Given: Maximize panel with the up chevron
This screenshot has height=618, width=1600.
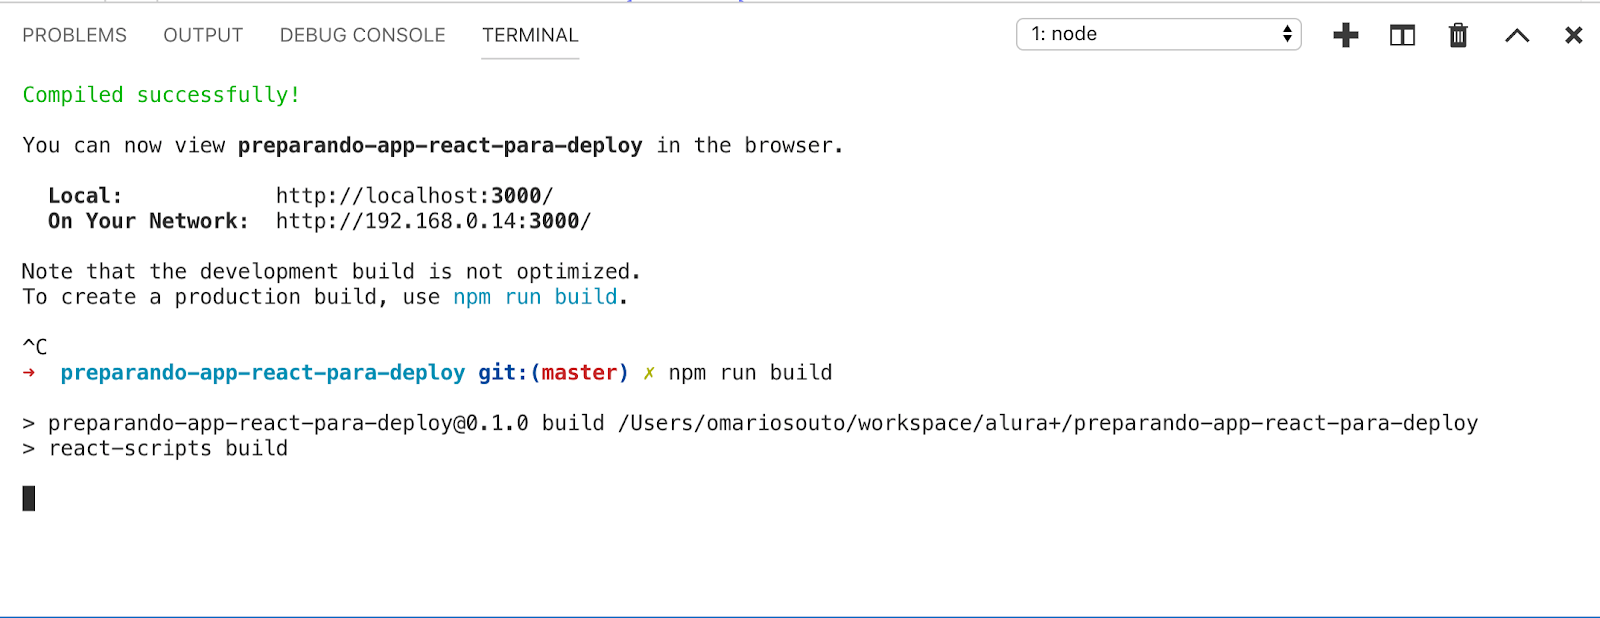Looking at the screenshot, I should [1517, 35].
